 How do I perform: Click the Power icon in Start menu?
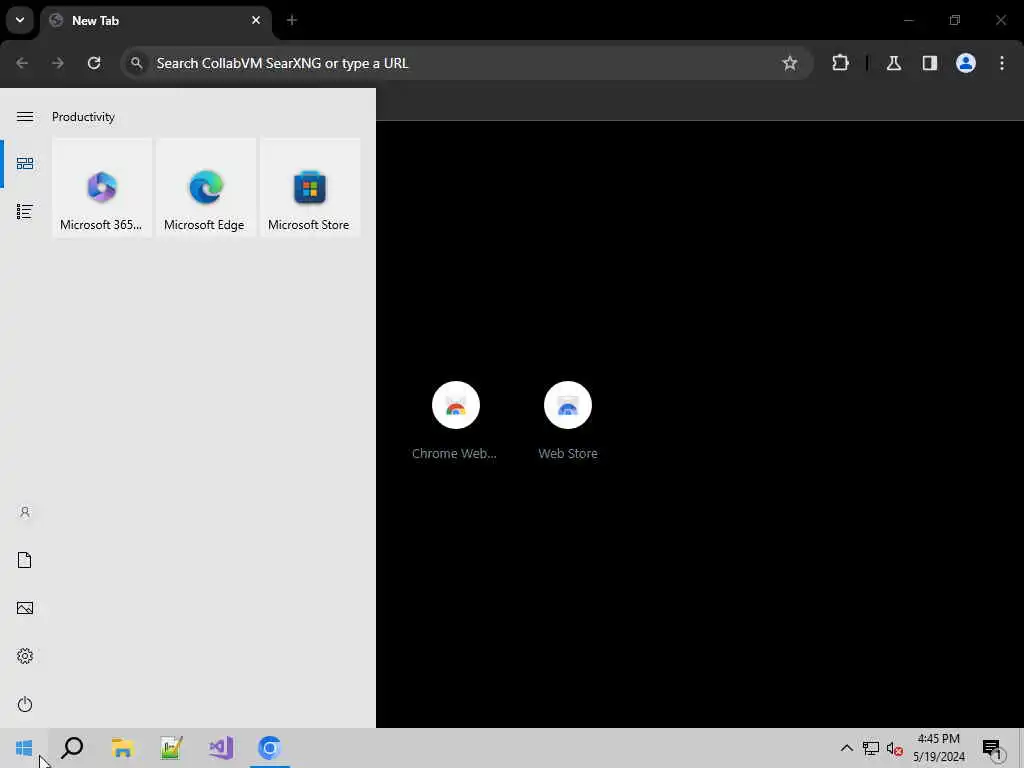[x=25, y=704]
